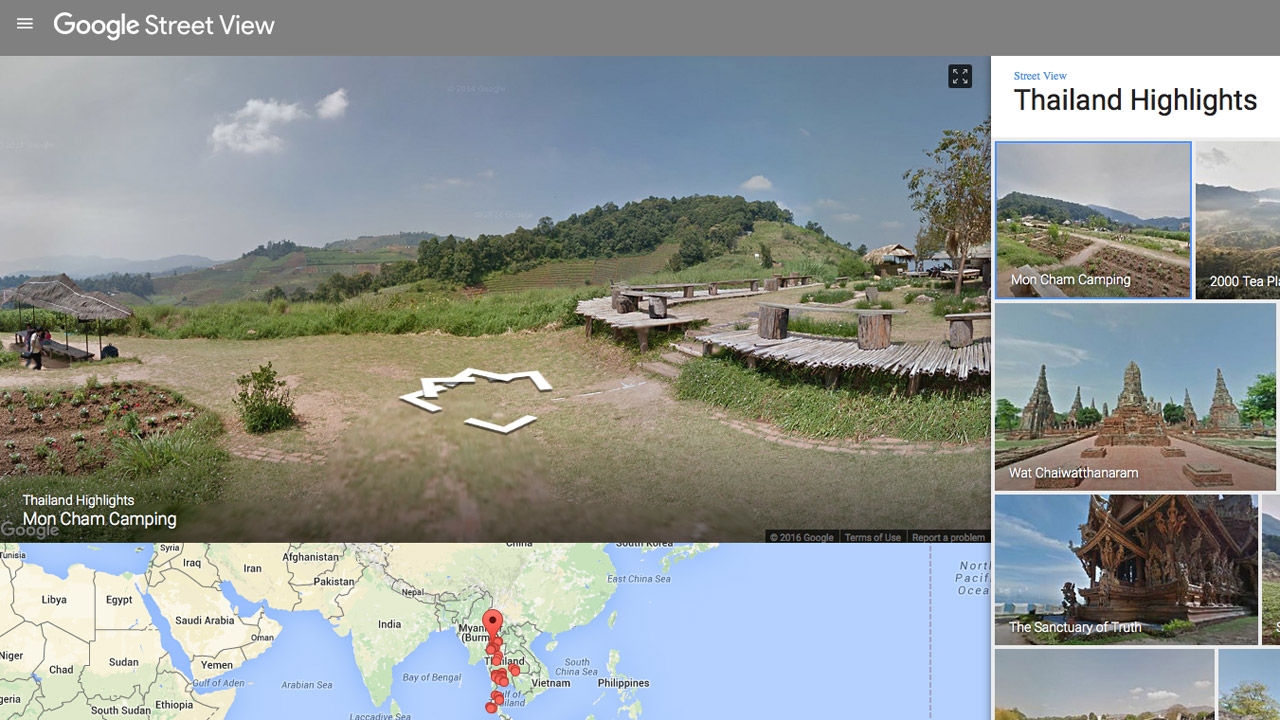Enter fullscreen mode on the panorama
Screen dimensions: 1280x720
[960, 76]
